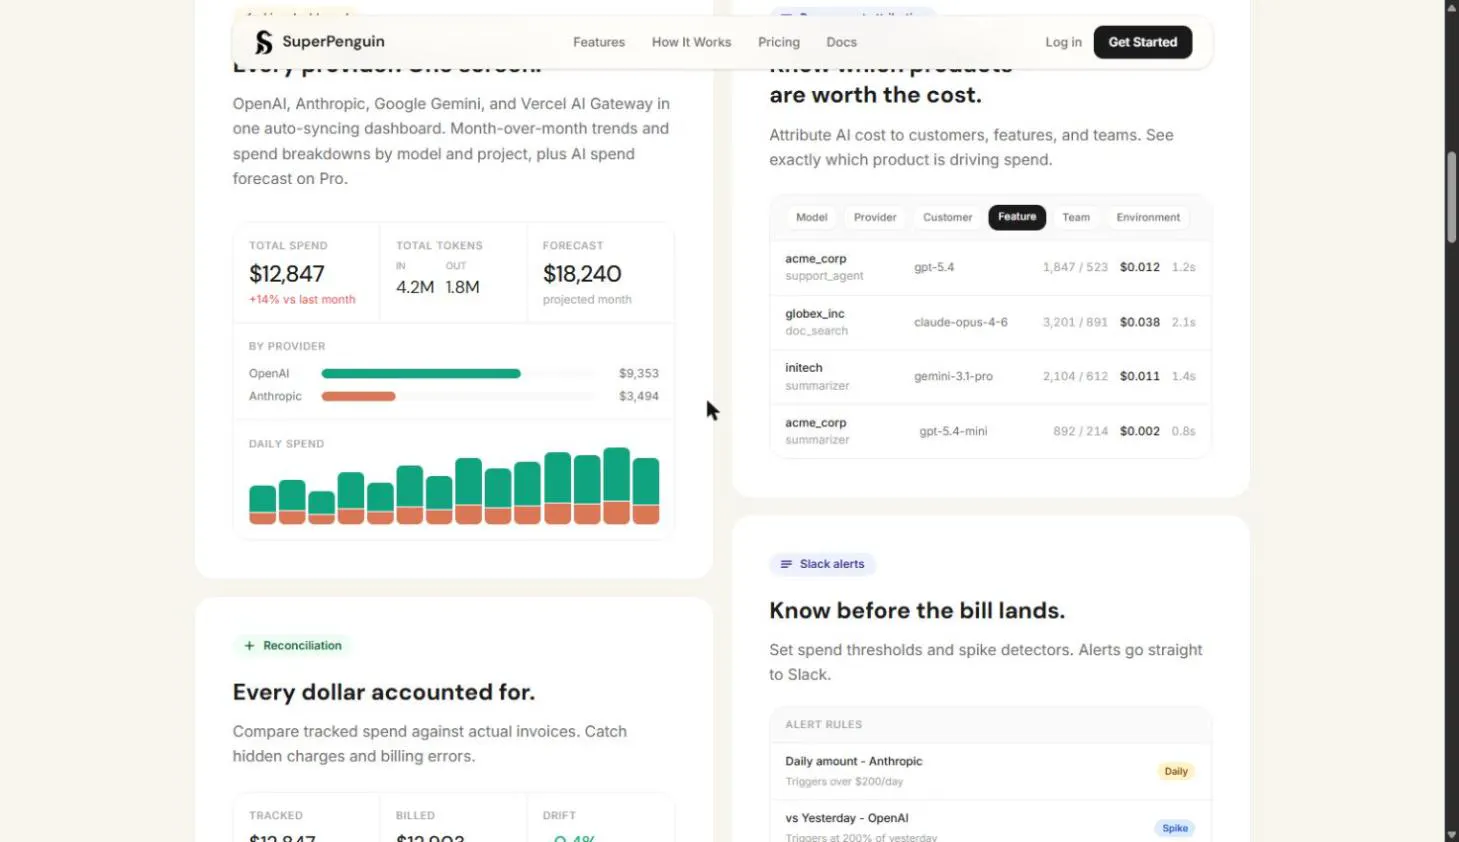The image size is (1459, 842).
Task: Select the Feature tab
Action: (x=1017, y=217)
